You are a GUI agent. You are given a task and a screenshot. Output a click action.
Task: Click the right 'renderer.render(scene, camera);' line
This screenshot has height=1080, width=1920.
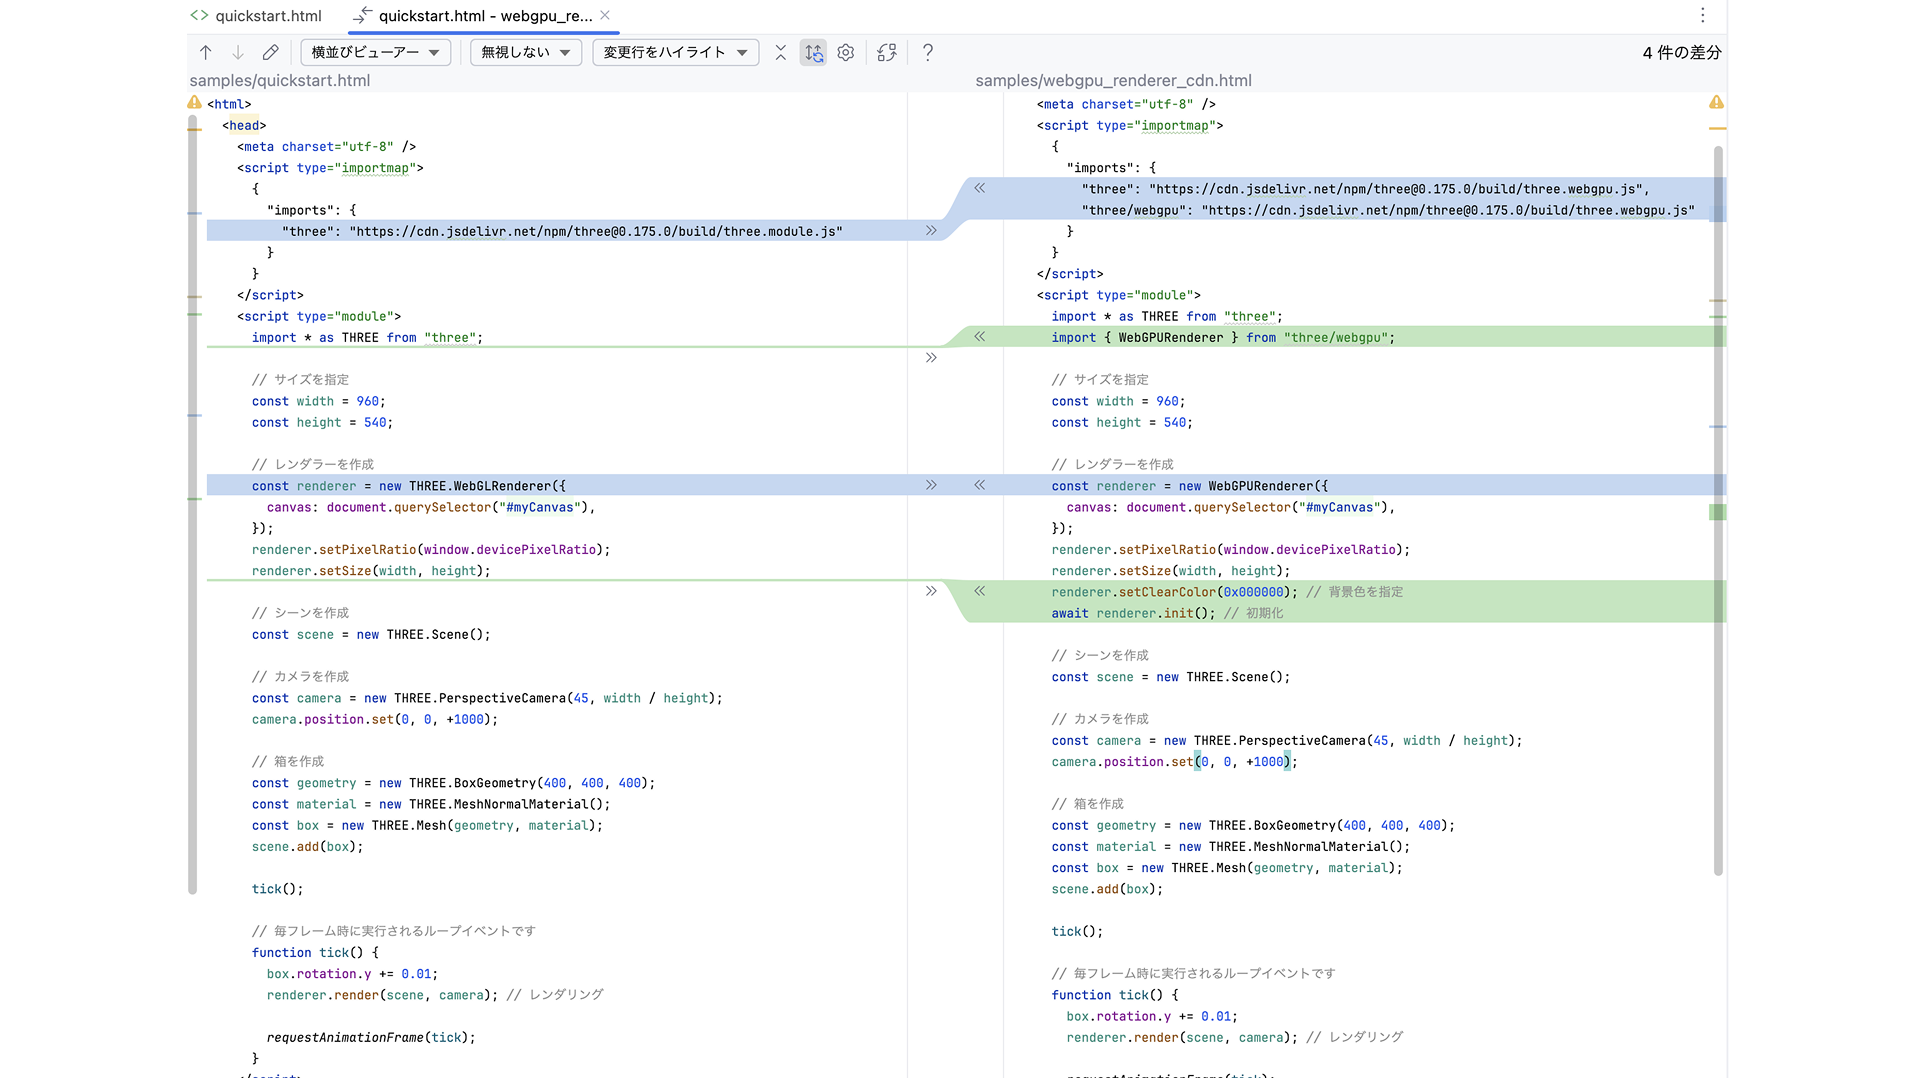(x=1182, y=1037)
